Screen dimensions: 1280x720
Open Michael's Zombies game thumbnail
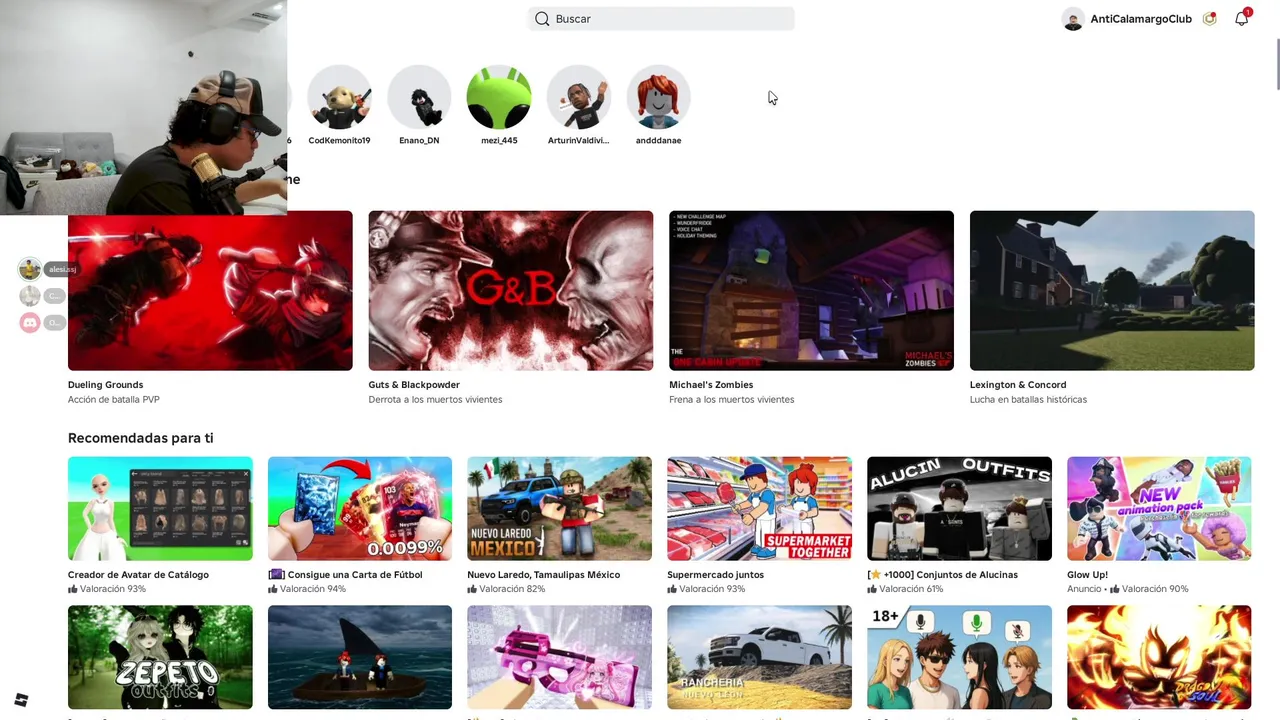[811, 290]
